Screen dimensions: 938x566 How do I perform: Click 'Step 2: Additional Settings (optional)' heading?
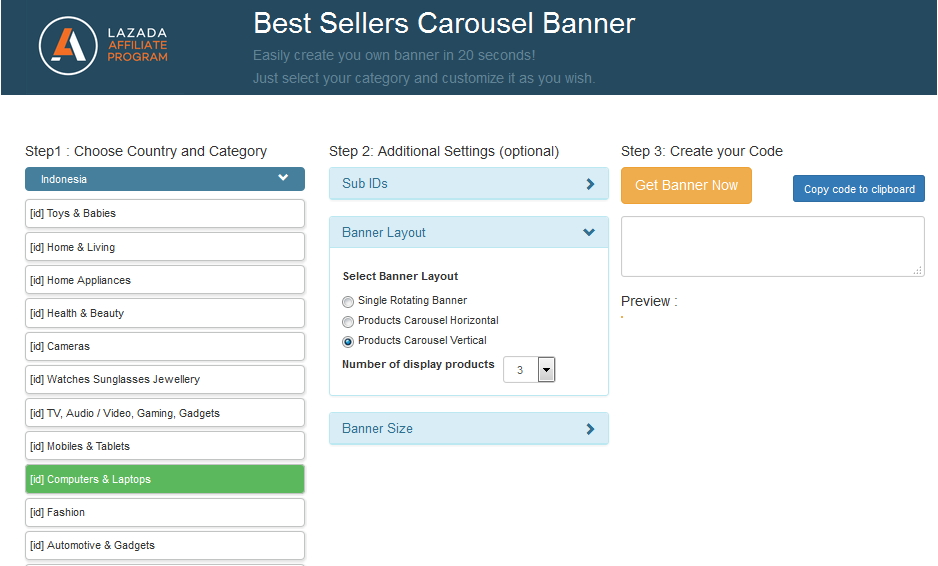coord(444,151)
